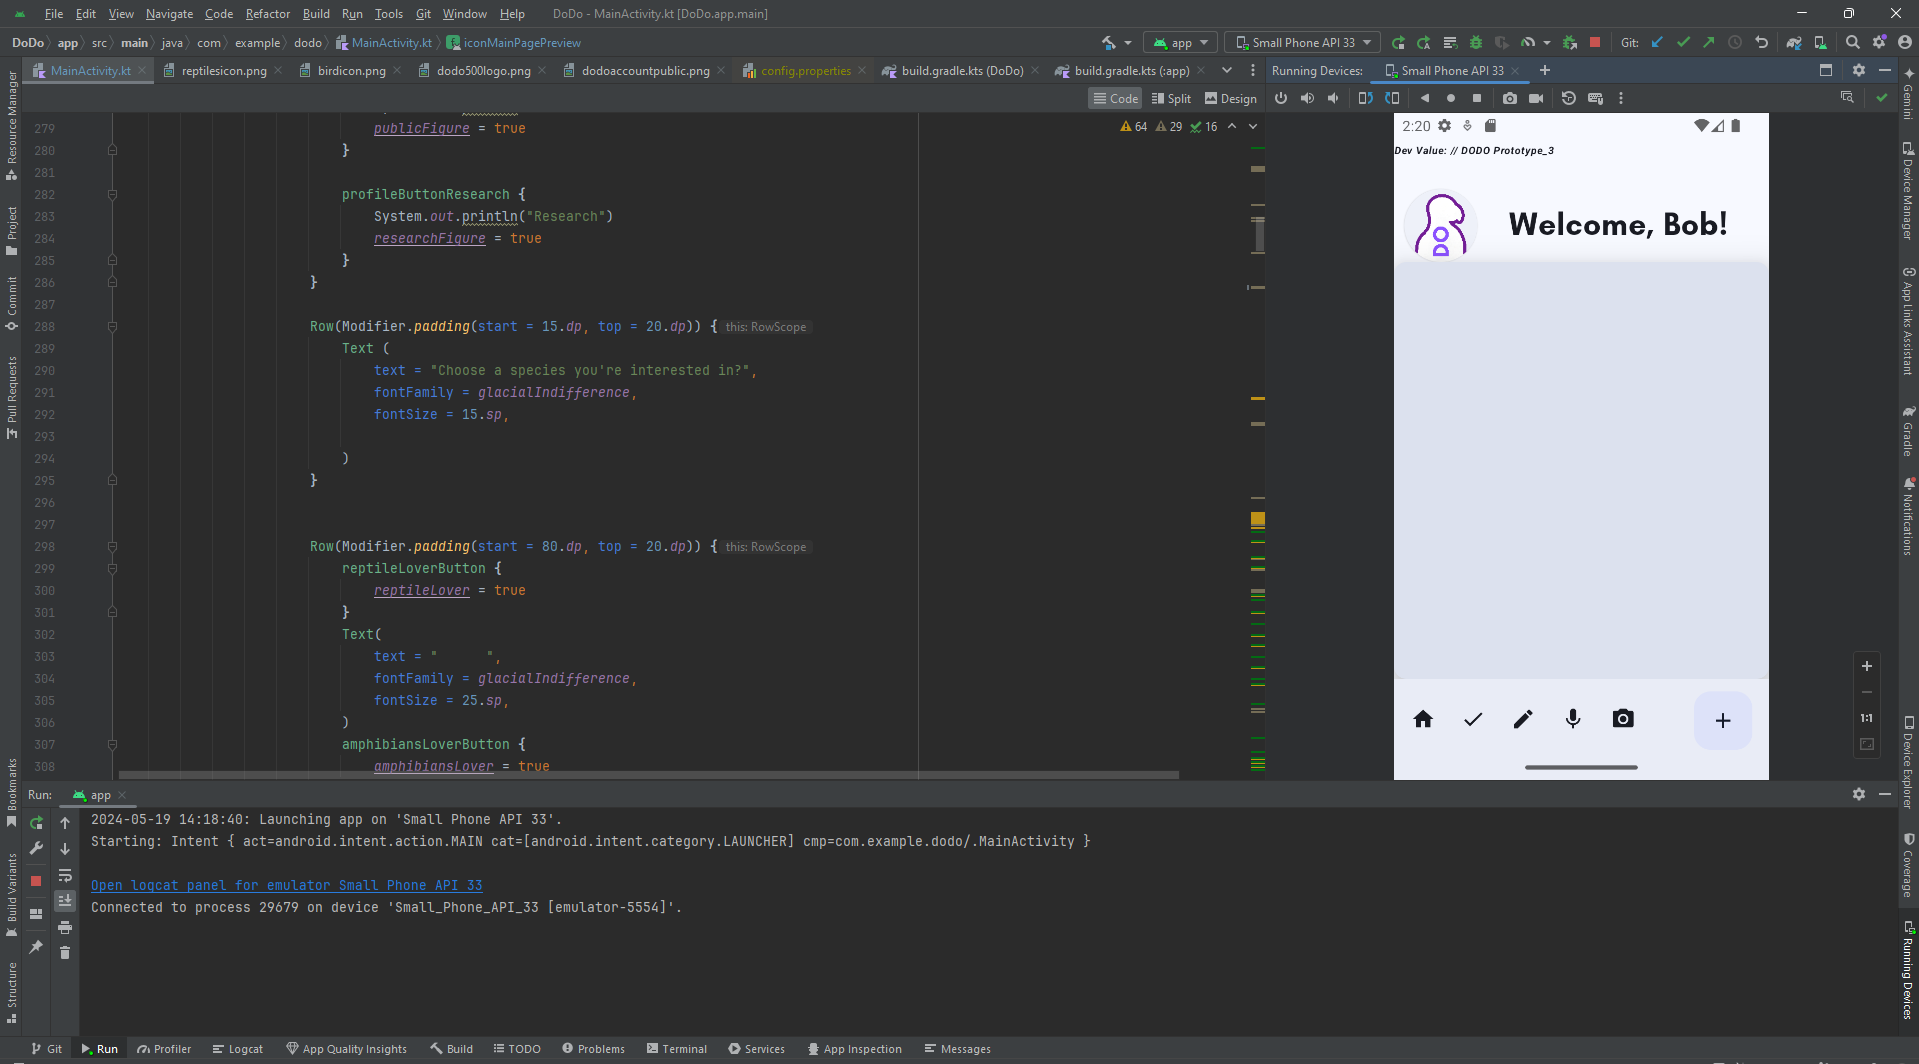Tap the plus floating action button in app
This screenshot has height=1064, width=1919.
[1722, 720]
